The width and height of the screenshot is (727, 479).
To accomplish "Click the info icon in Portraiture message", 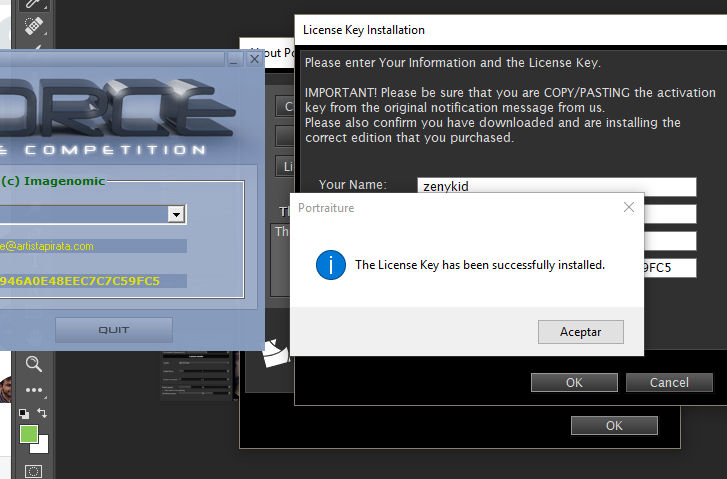I will [331, 265].
